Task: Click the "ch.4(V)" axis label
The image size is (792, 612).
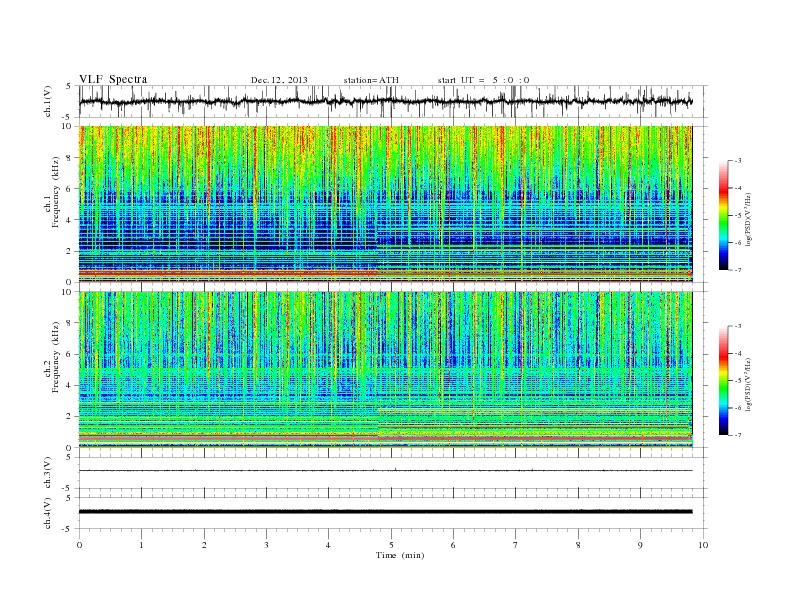Action: (x=48, y=513)
